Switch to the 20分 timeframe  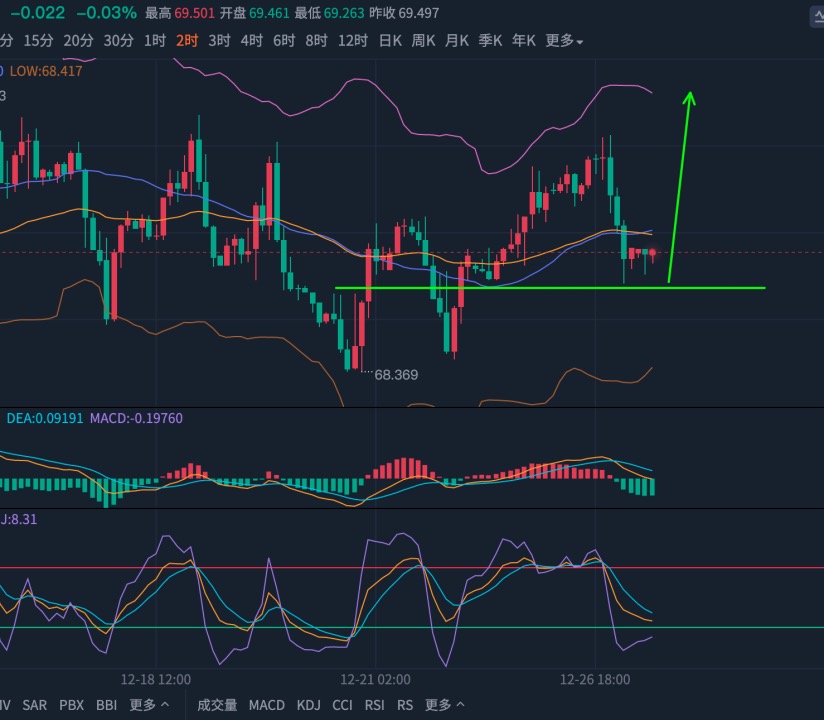tap(78, 40)
